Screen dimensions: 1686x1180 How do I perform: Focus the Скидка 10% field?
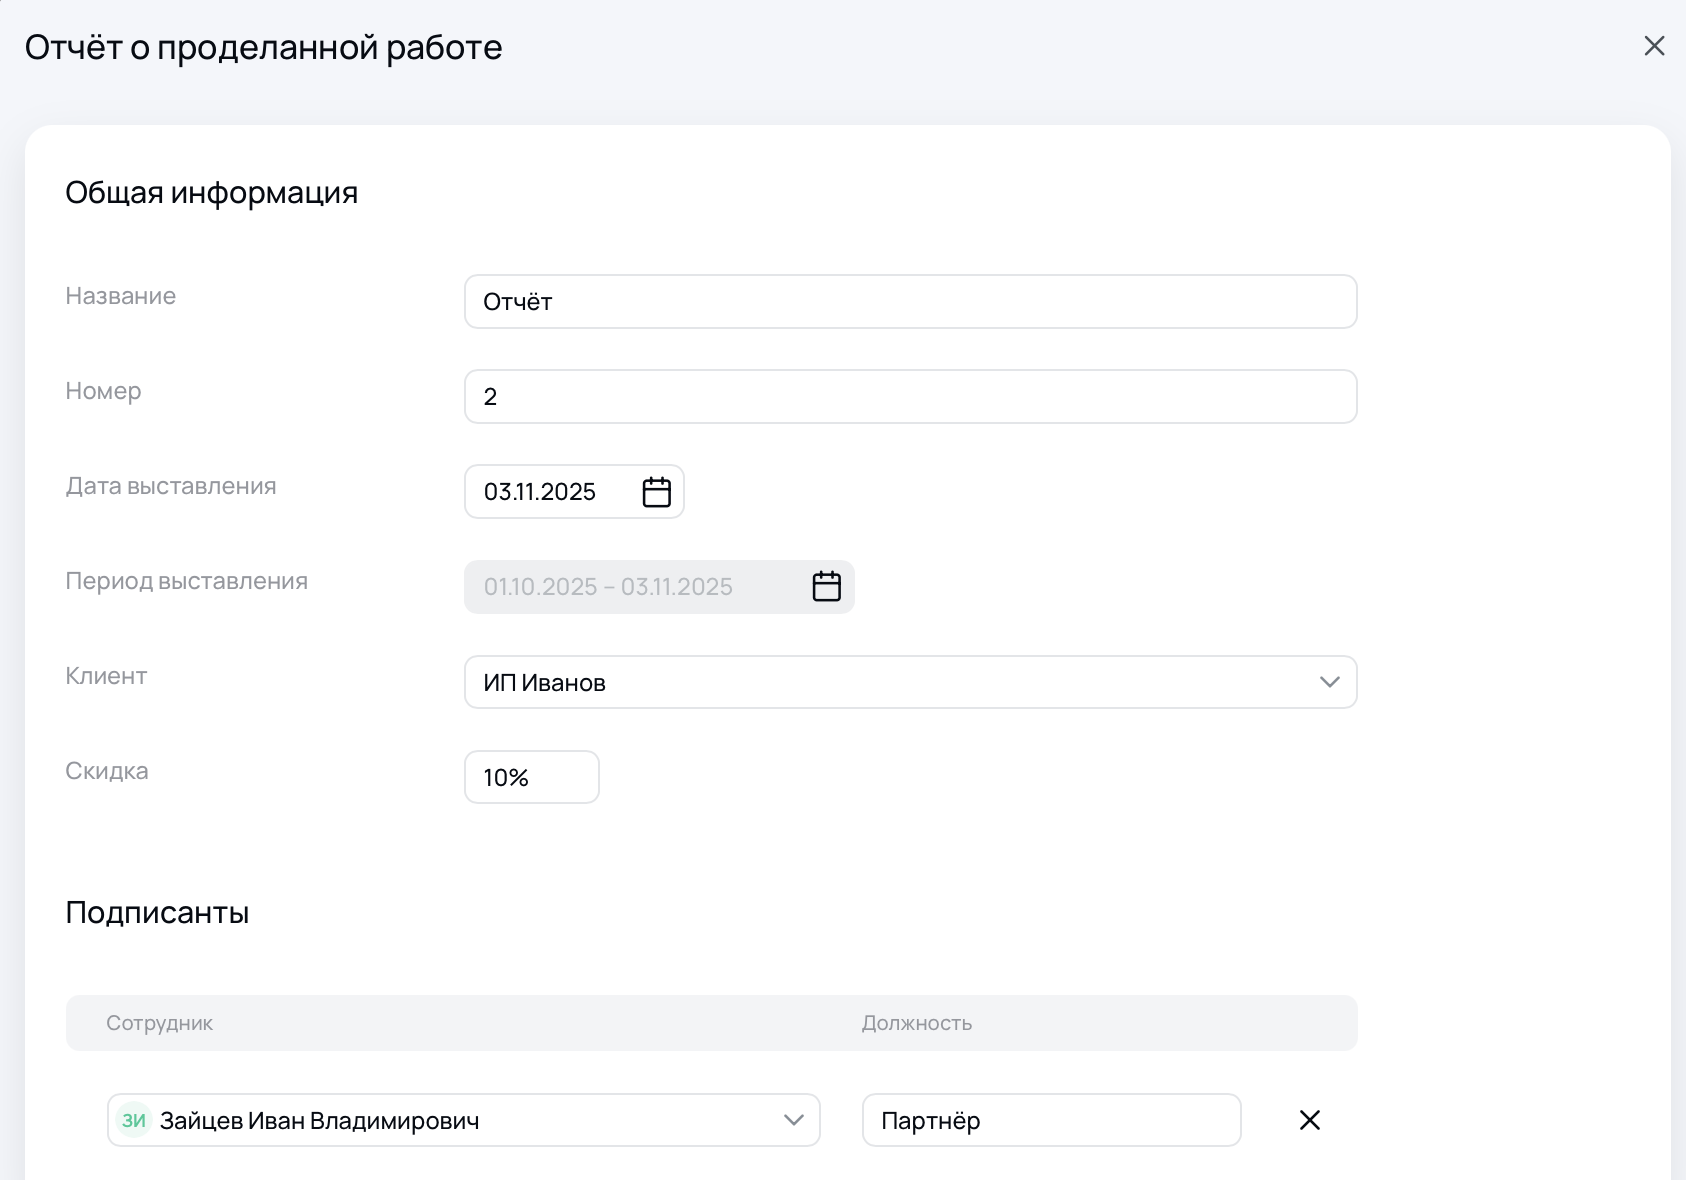click(x=531, y=777)
